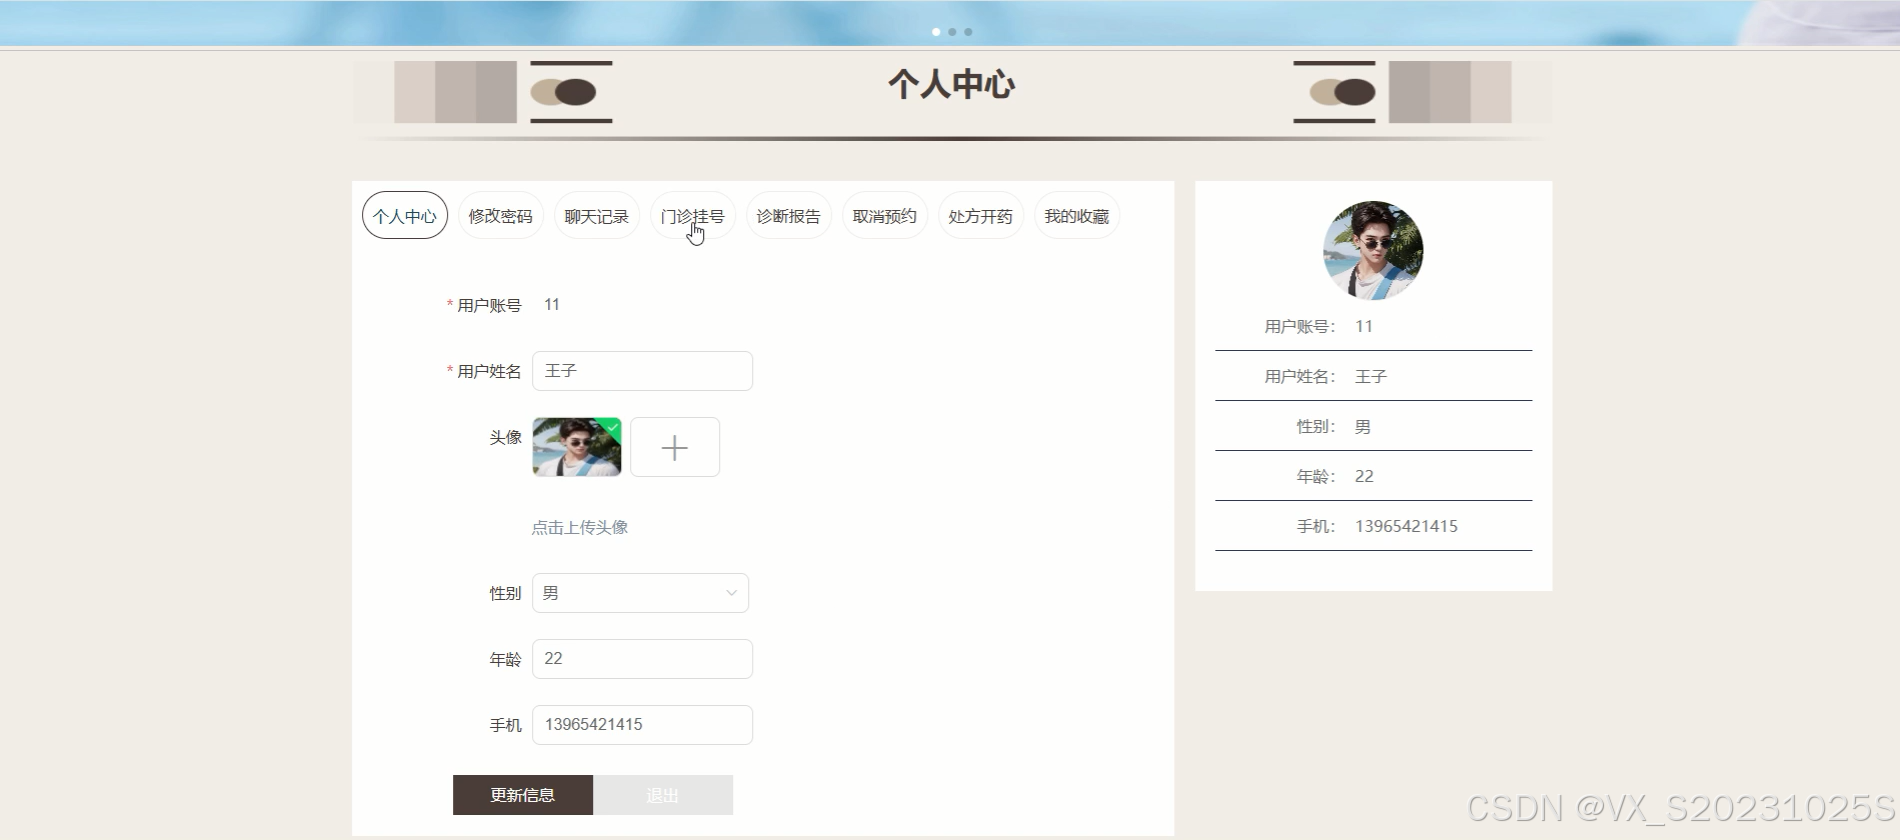
Task: Click 用户账号 value 11 in sidebar card
Action: point(1364,326)
